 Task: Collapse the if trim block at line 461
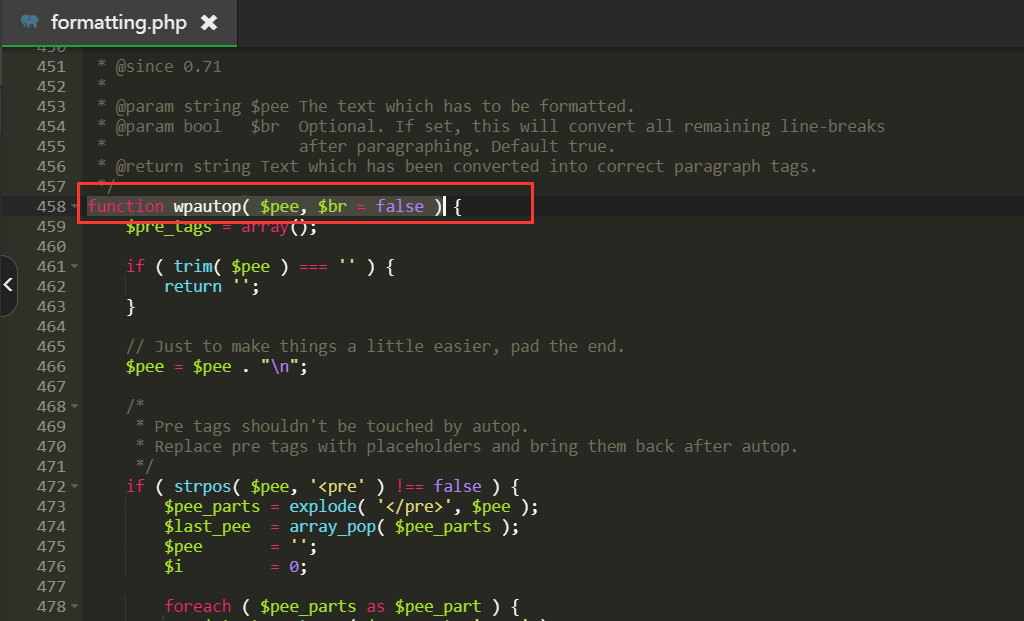(x=75, y=267)
